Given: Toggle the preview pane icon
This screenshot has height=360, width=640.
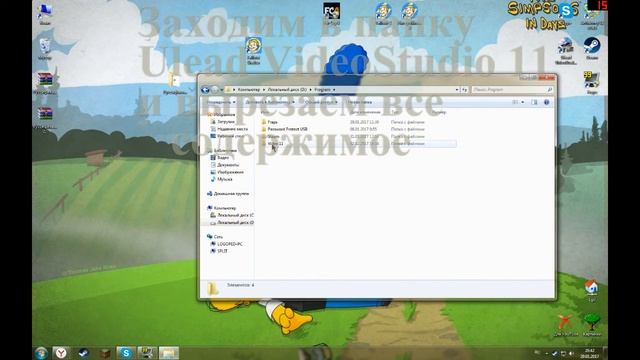Looking at the screenshot, I should [x=534, y=102].
